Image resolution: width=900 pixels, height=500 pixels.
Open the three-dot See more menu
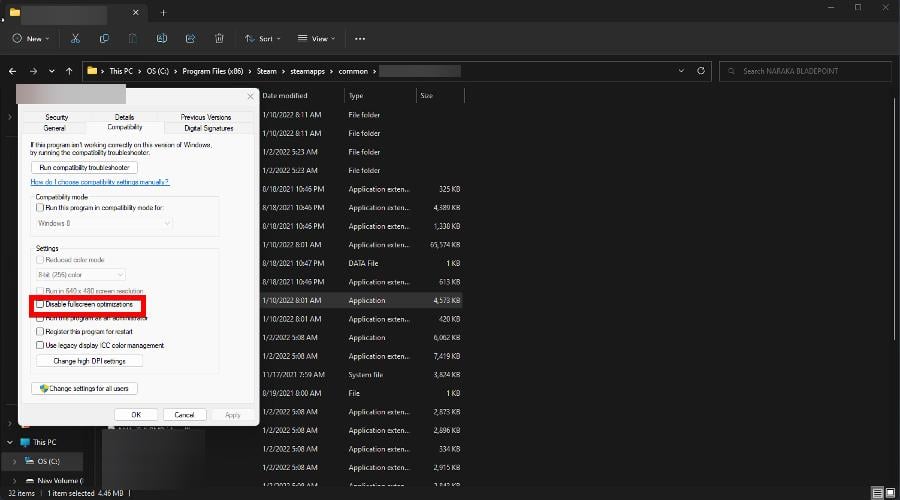coord(360,39)
